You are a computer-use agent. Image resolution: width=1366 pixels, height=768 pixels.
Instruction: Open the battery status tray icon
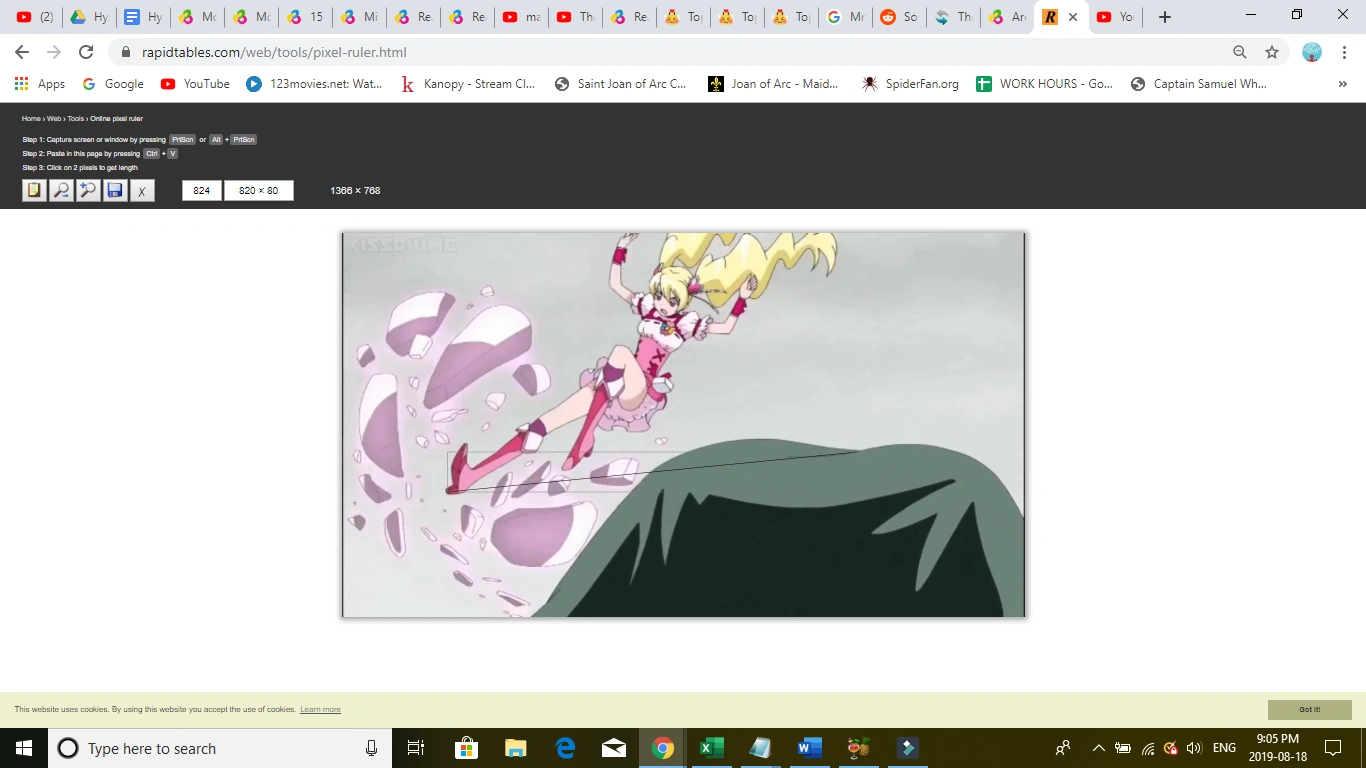click(1123, 748)
